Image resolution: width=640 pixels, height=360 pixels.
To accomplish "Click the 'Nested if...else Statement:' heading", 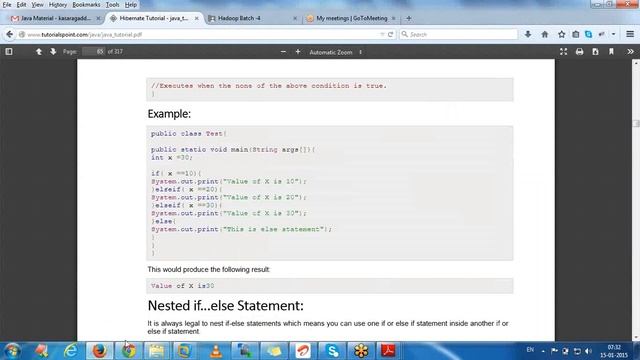I will click(x=226, y=306).
